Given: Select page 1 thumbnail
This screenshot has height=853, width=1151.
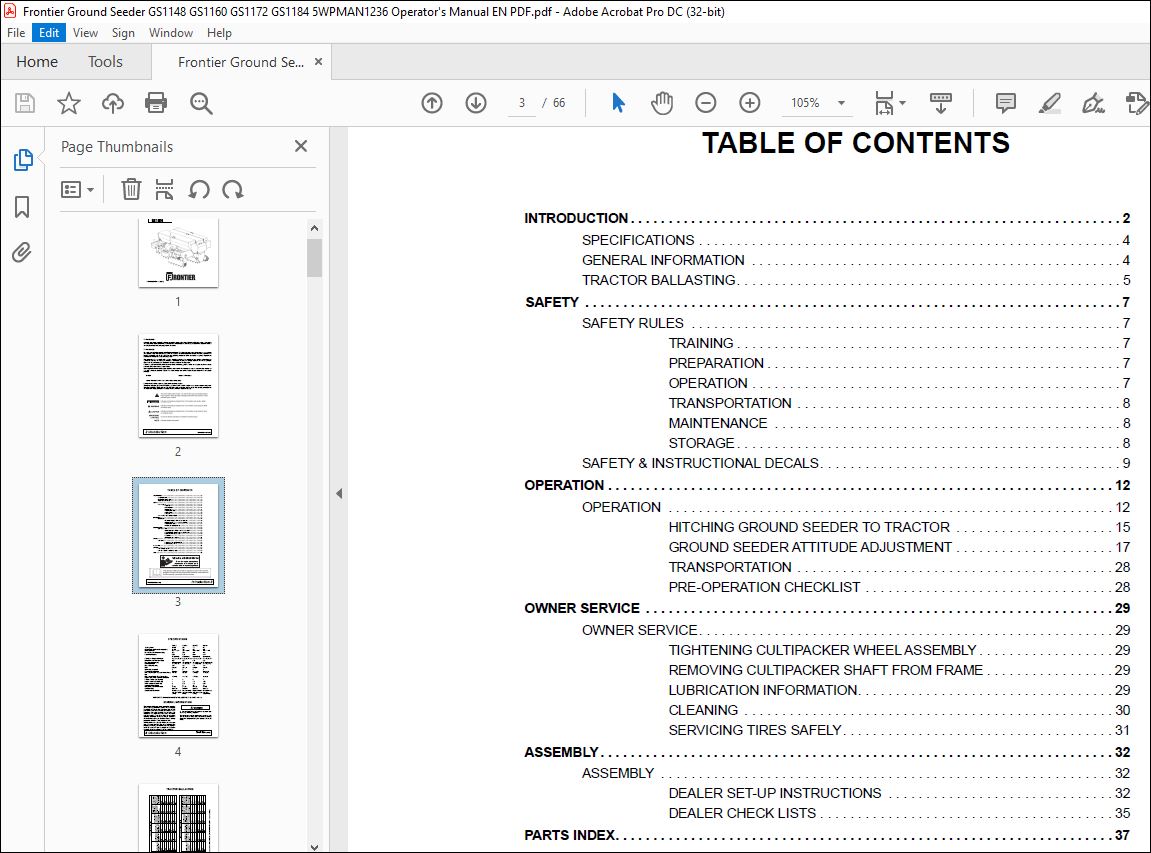Looking at the screenshot, I should 178,252.
